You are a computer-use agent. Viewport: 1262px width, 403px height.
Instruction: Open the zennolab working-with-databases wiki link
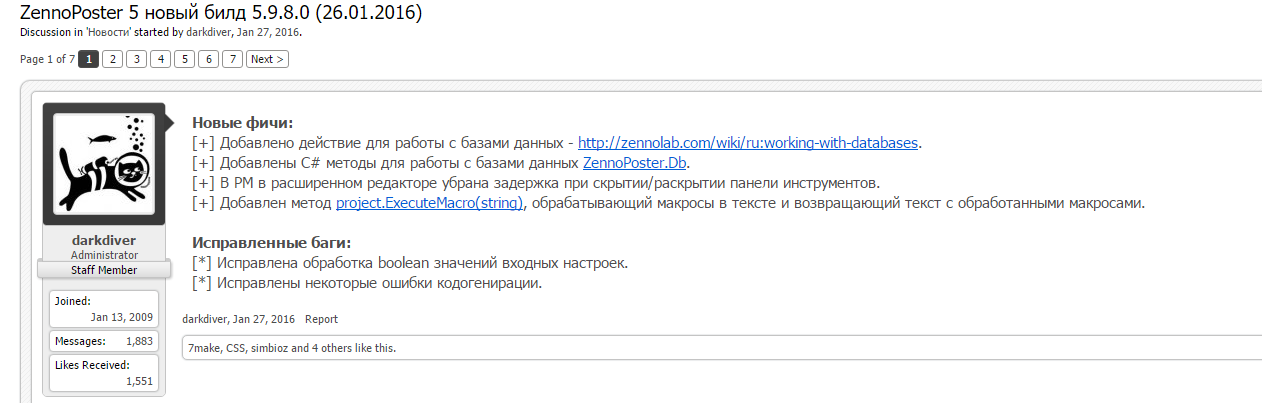tap(747, 142)
